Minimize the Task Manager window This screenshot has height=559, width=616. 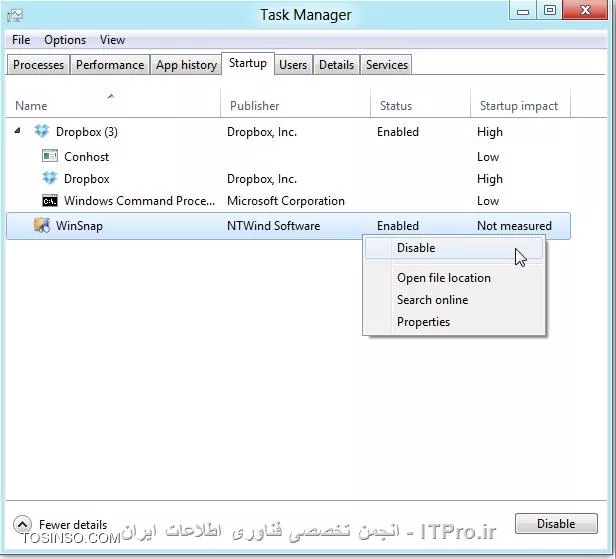(x=523, y=10)
